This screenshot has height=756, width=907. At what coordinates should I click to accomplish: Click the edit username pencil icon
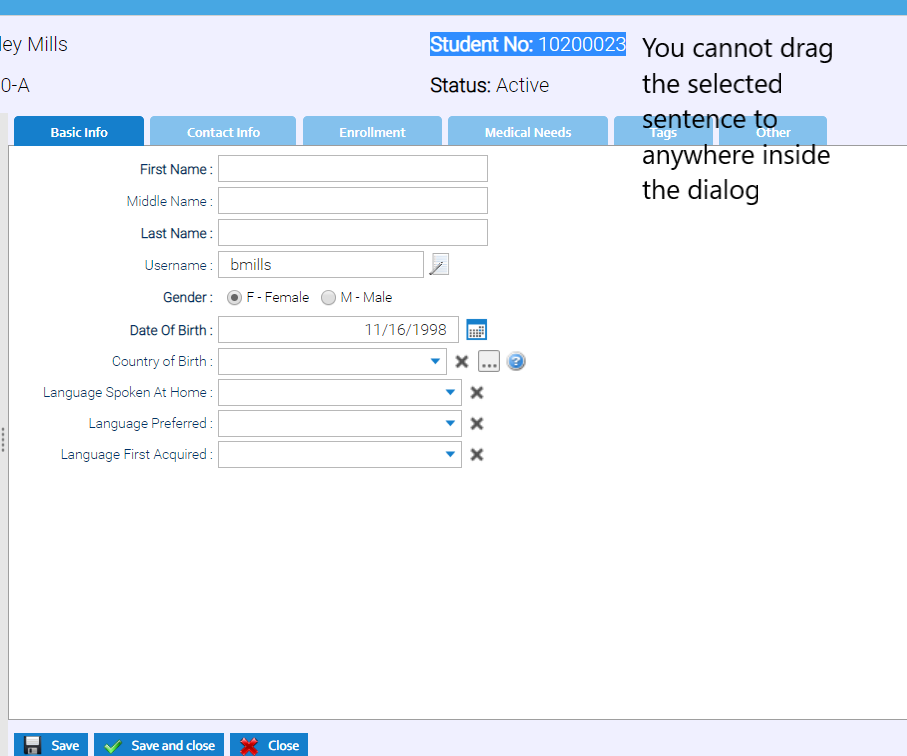[x=439, y=264]
